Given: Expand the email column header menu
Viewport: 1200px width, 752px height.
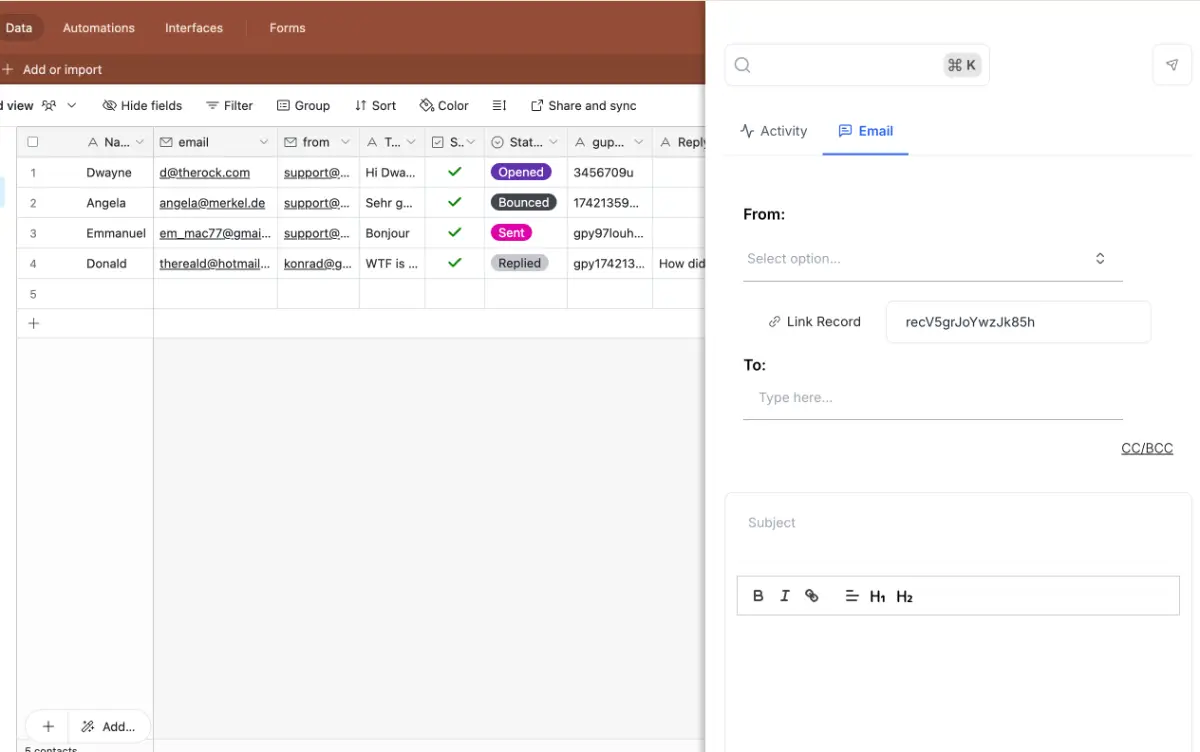Looking at the screenshot, I should (x=263, y=141).
